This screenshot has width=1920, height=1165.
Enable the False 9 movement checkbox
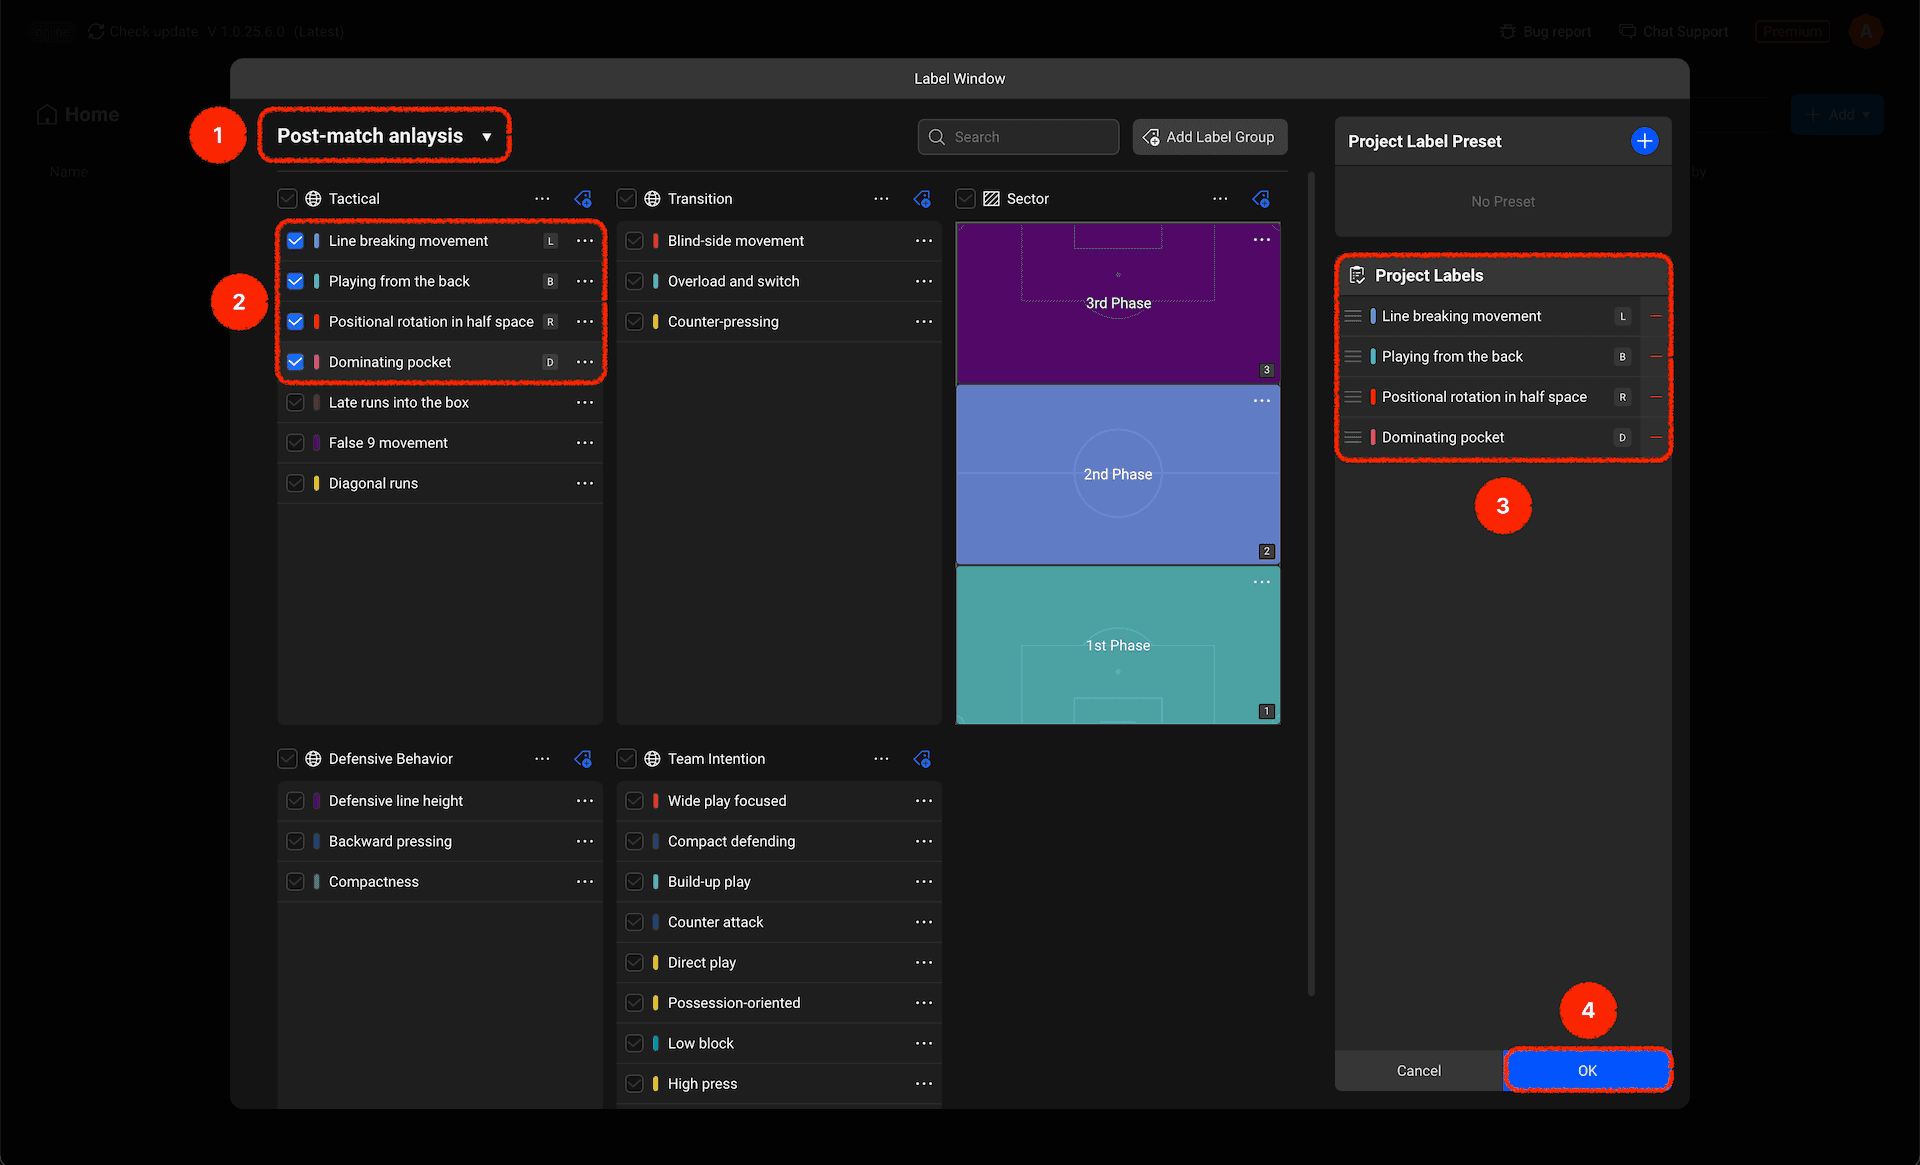tap(295, 443)
